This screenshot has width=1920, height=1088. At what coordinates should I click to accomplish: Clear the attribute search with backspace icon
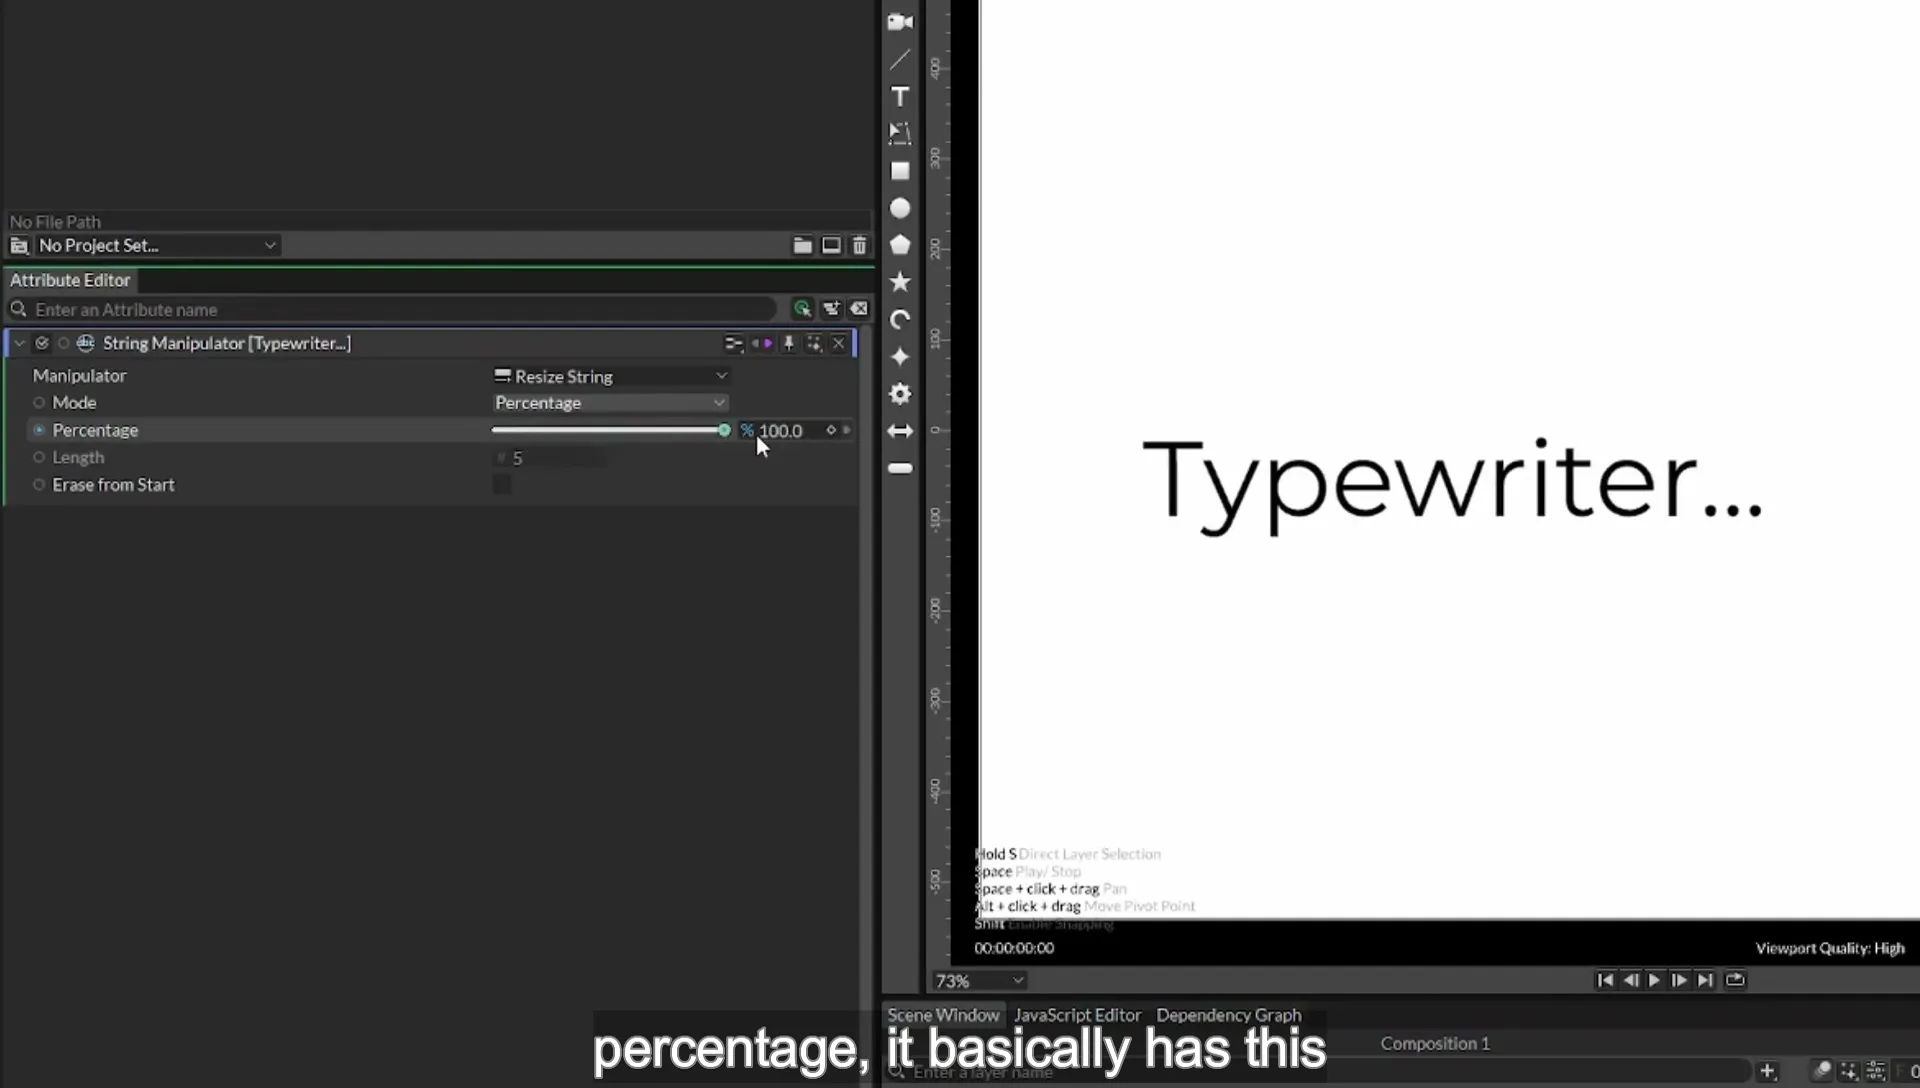point(859,309)
